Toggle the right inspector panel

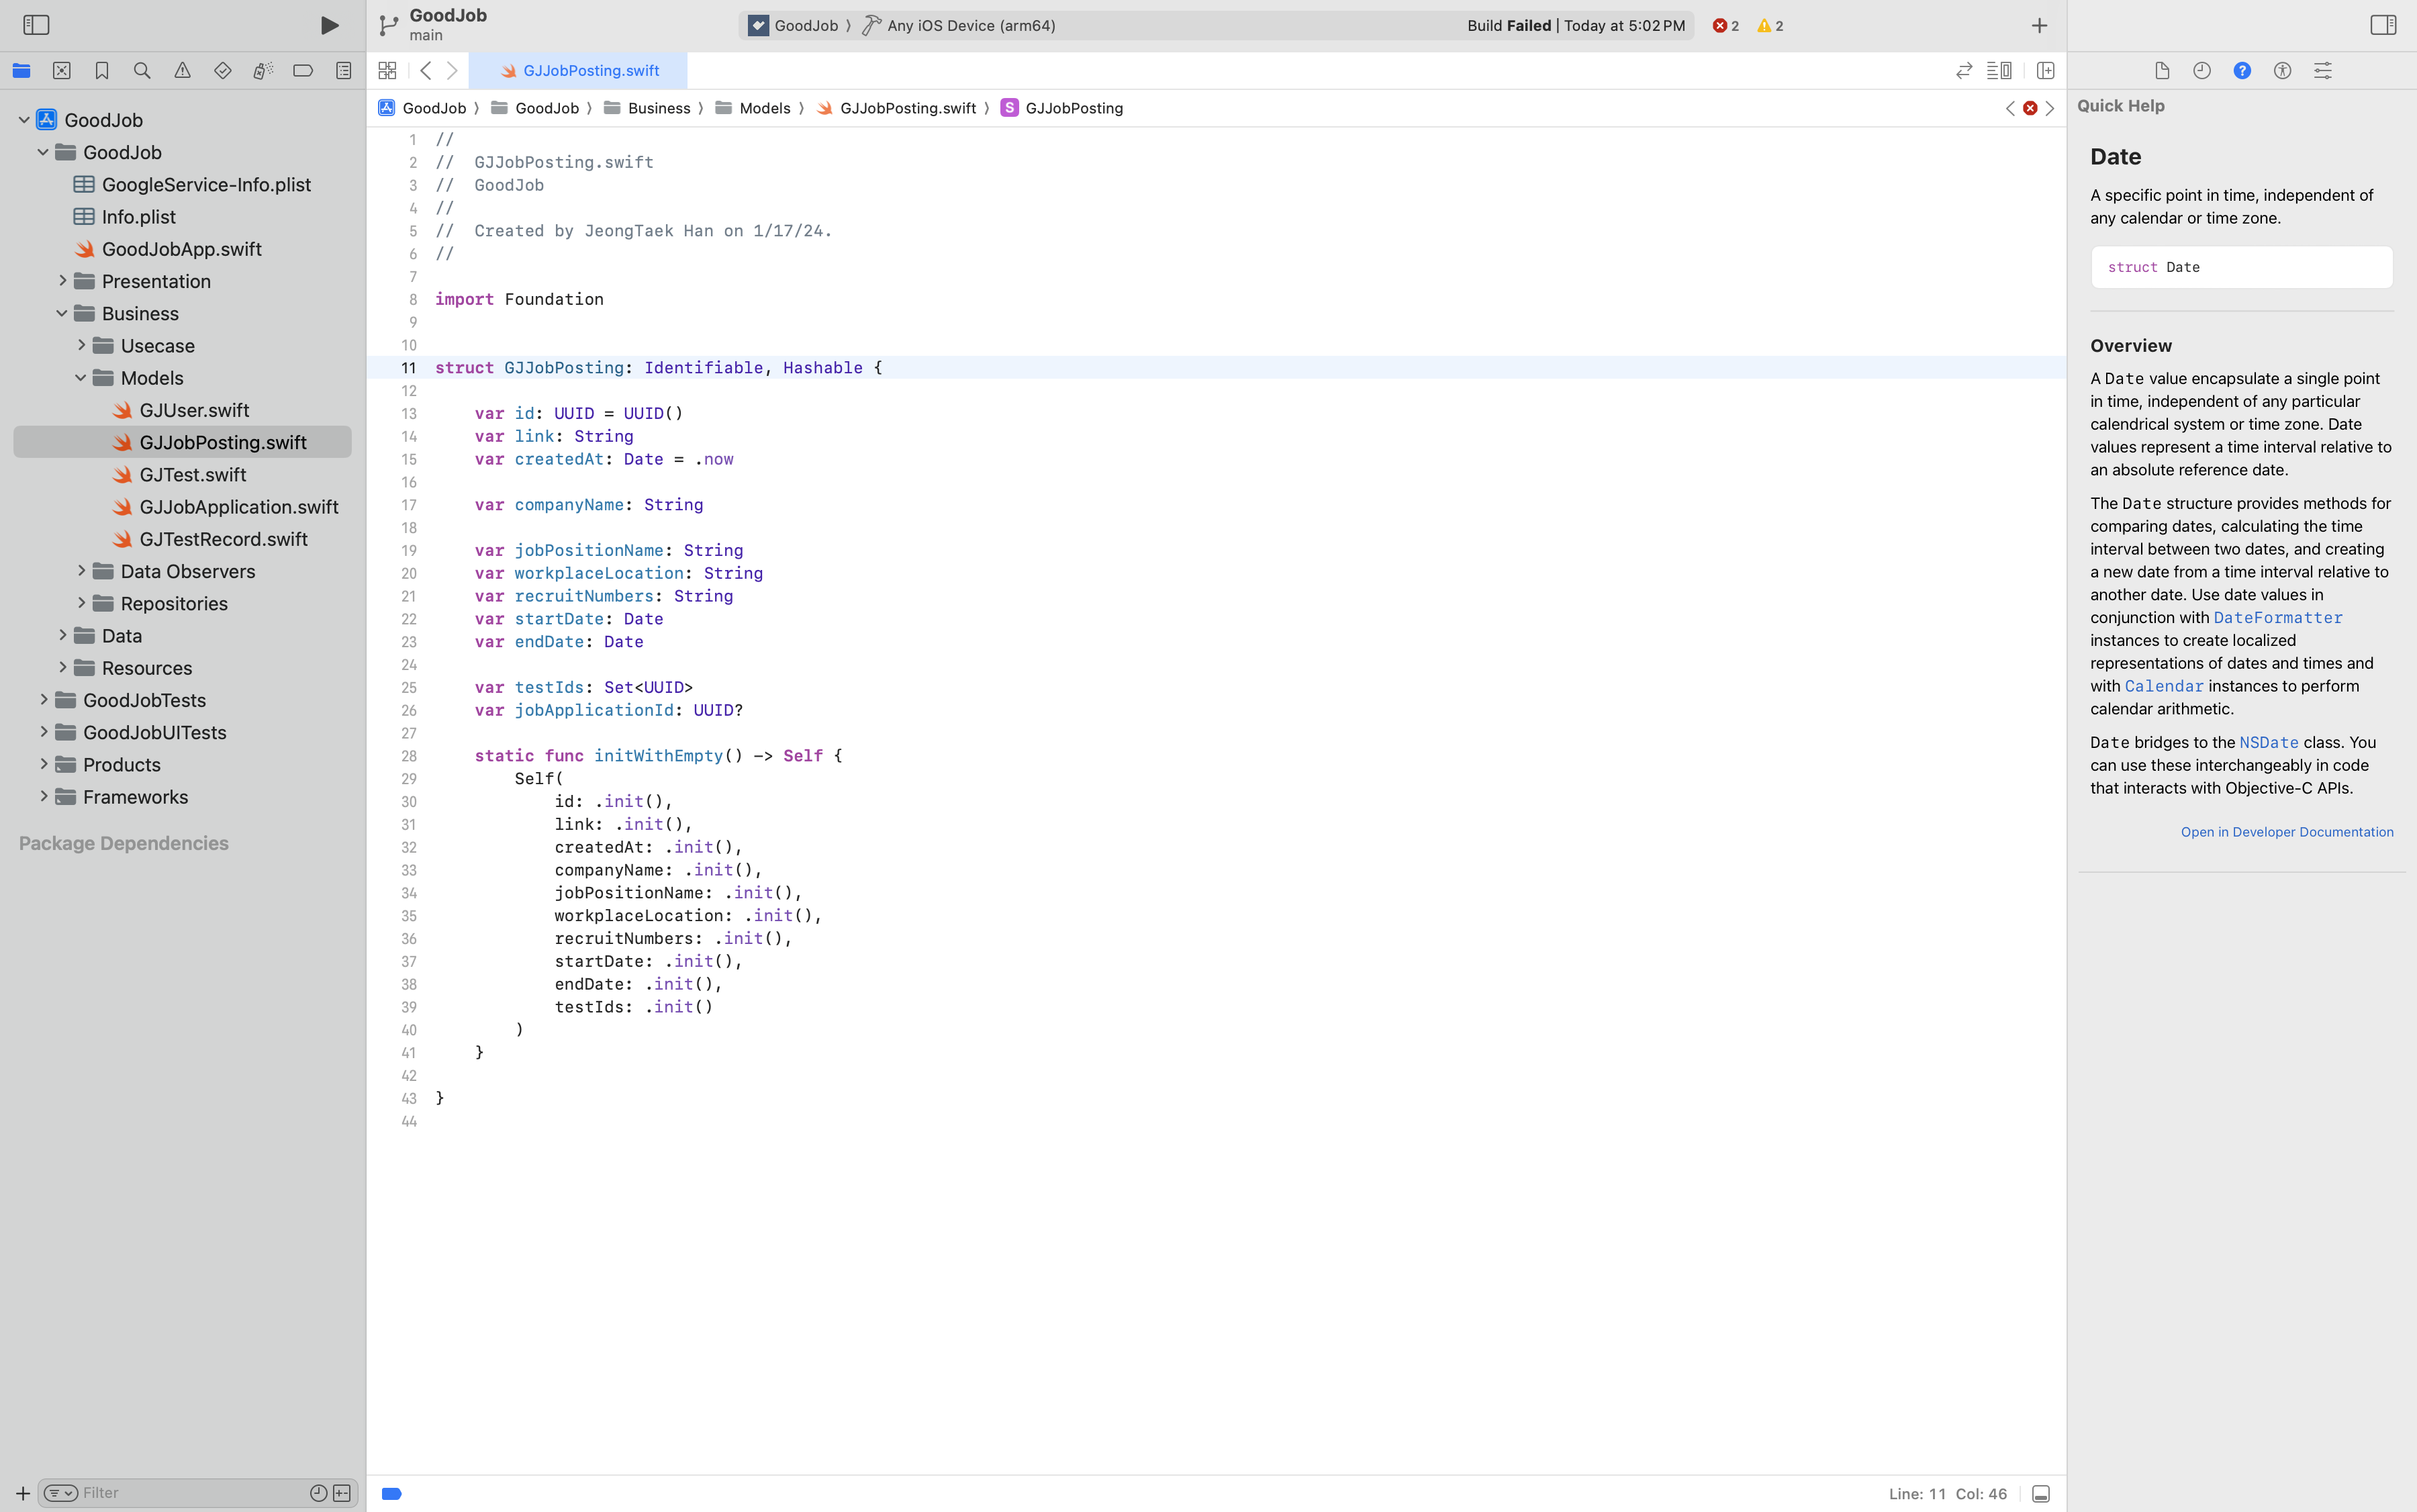[x=2382, y=25]
